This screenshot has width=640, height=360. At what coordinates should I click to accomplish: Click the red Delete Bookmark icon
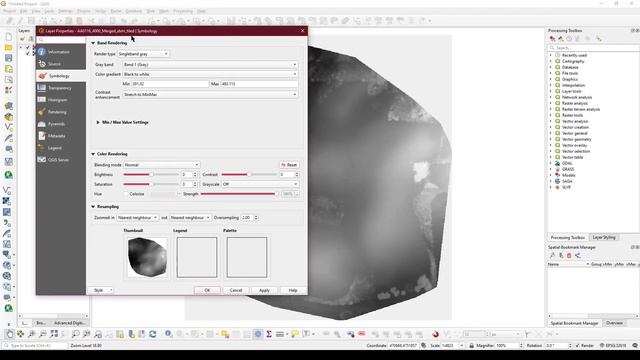point(569,256)
